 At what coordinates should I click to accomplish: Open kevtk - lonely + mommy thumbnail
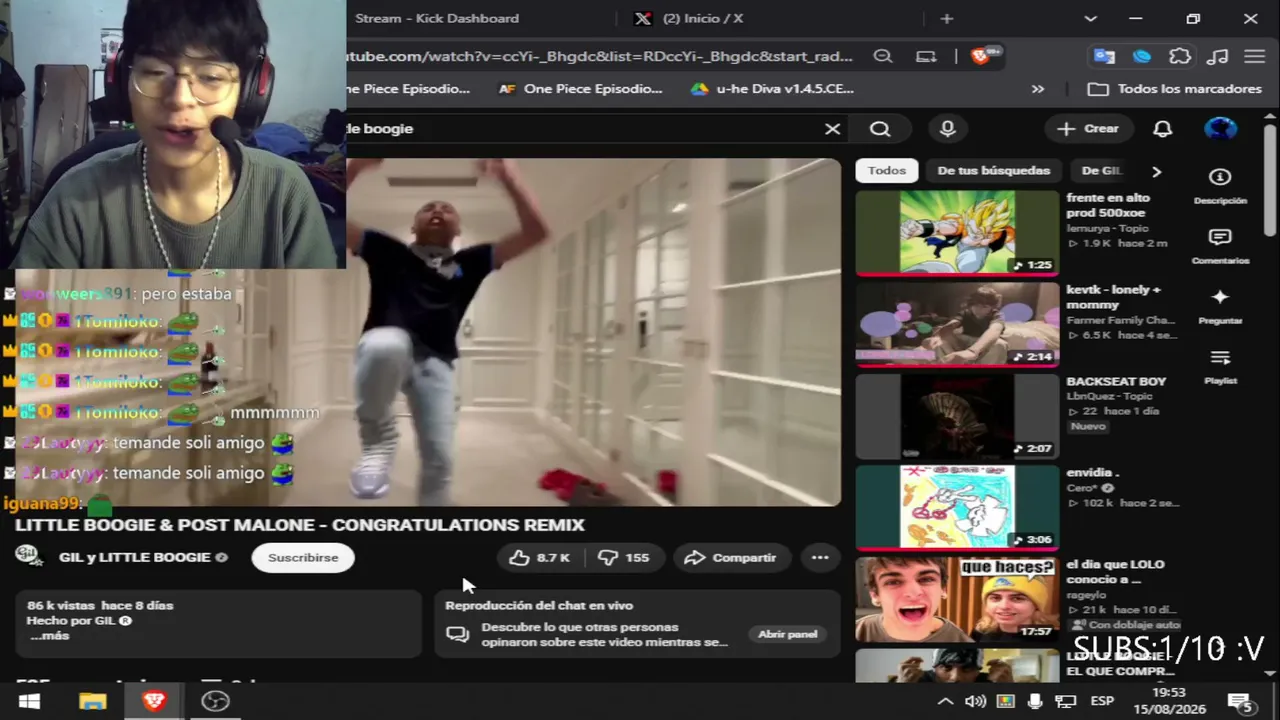(x=957, y=324)
